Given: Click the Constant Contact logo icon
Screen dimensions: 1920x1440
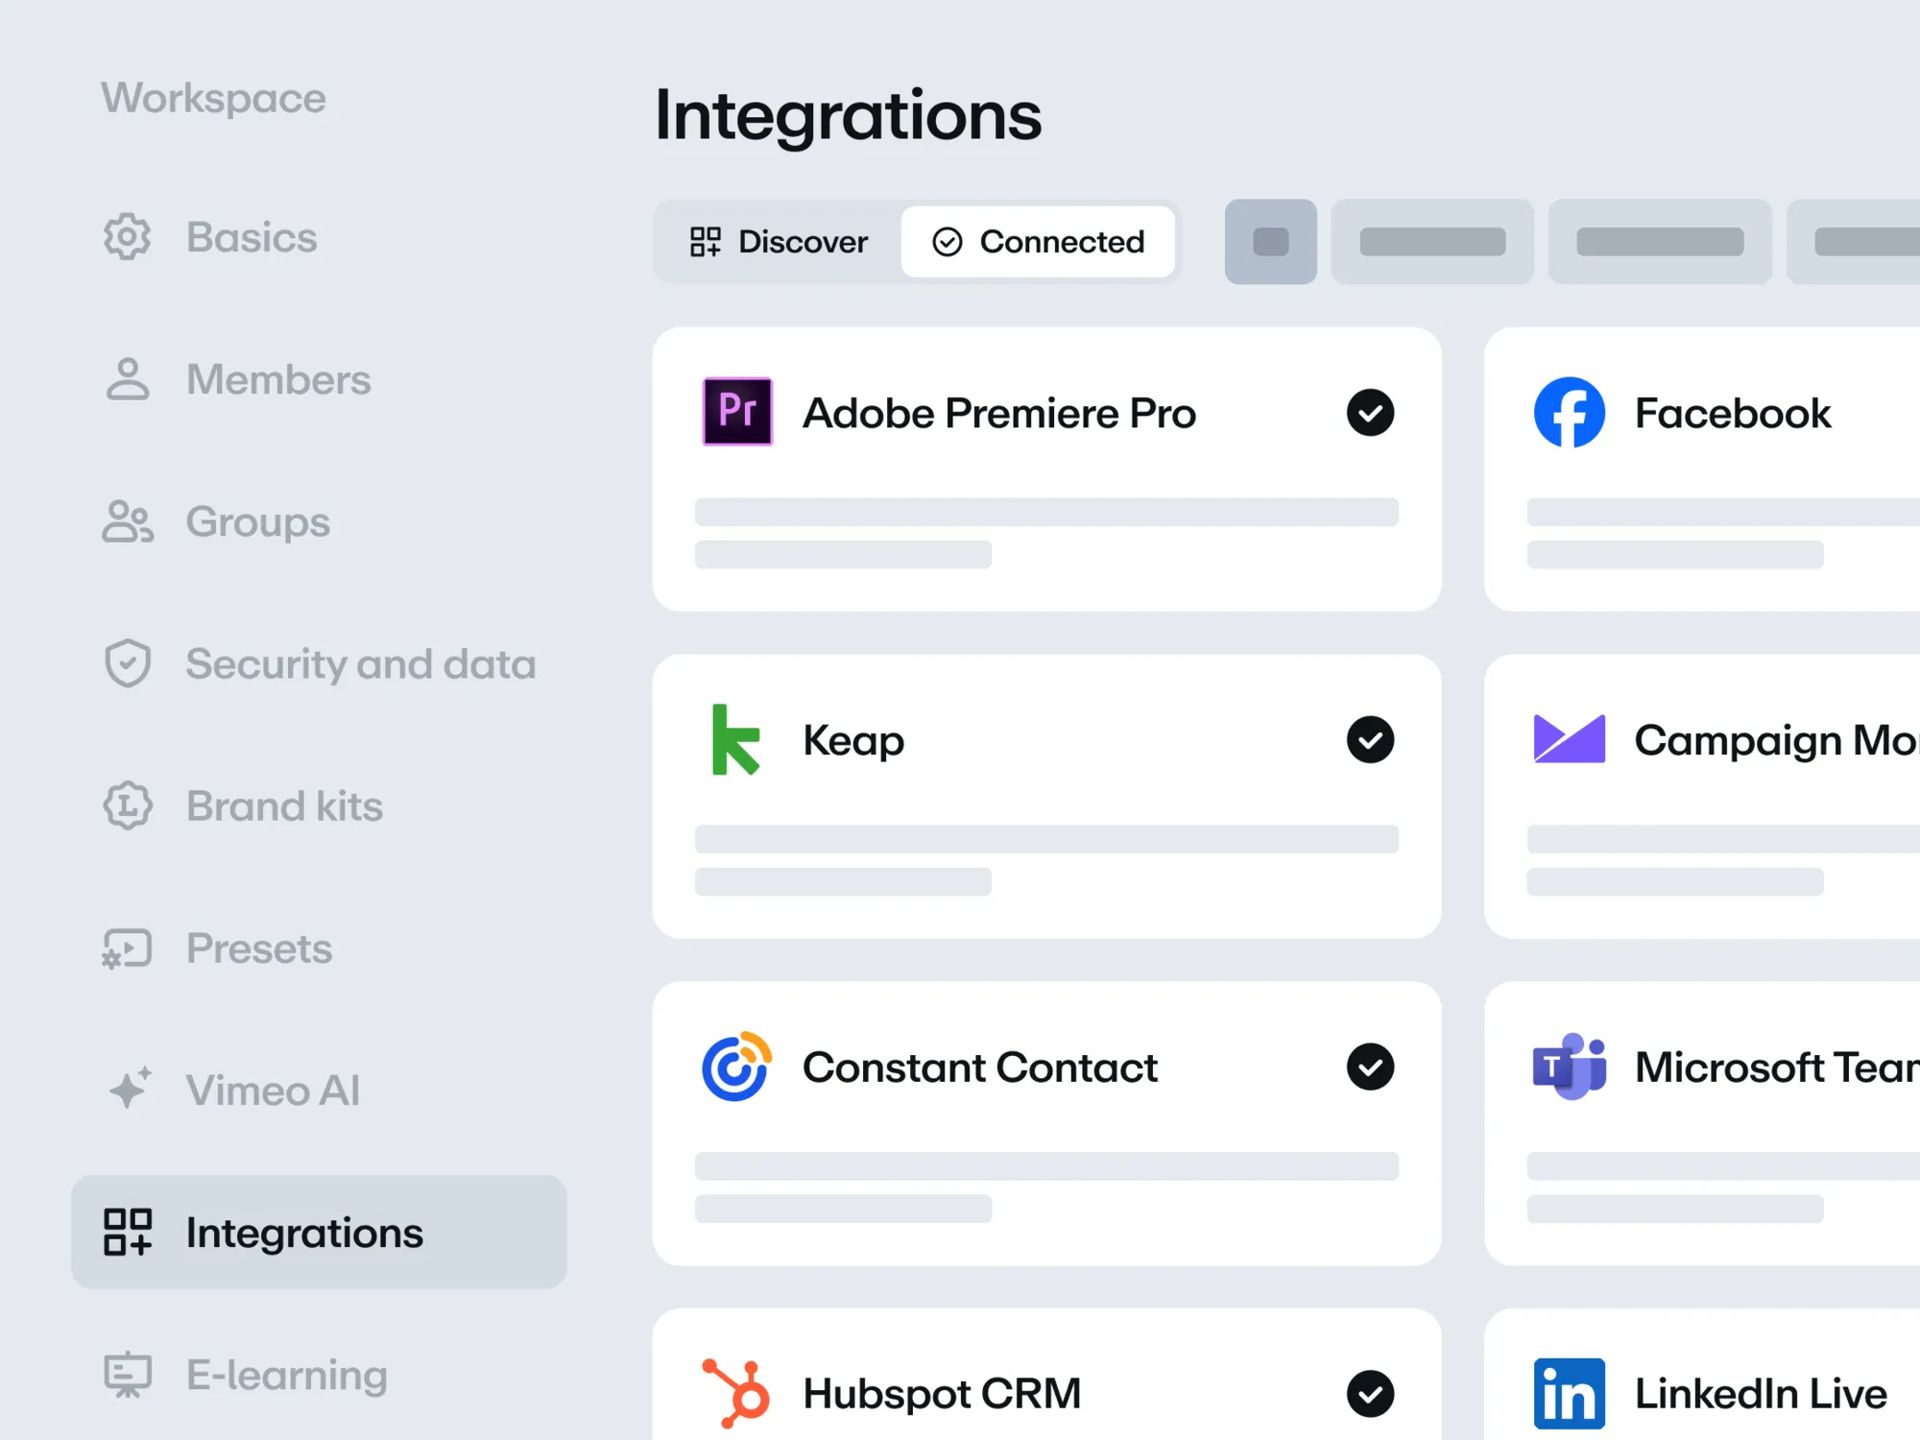Looking at the screenshot, I should 736,1066.
